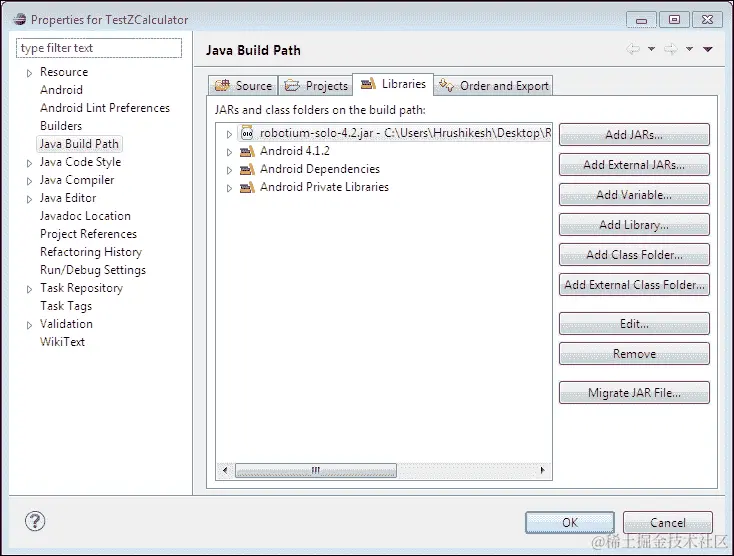Expand the Task Repository node
This screenshot has width=734, height=556.
click(29, 289)
